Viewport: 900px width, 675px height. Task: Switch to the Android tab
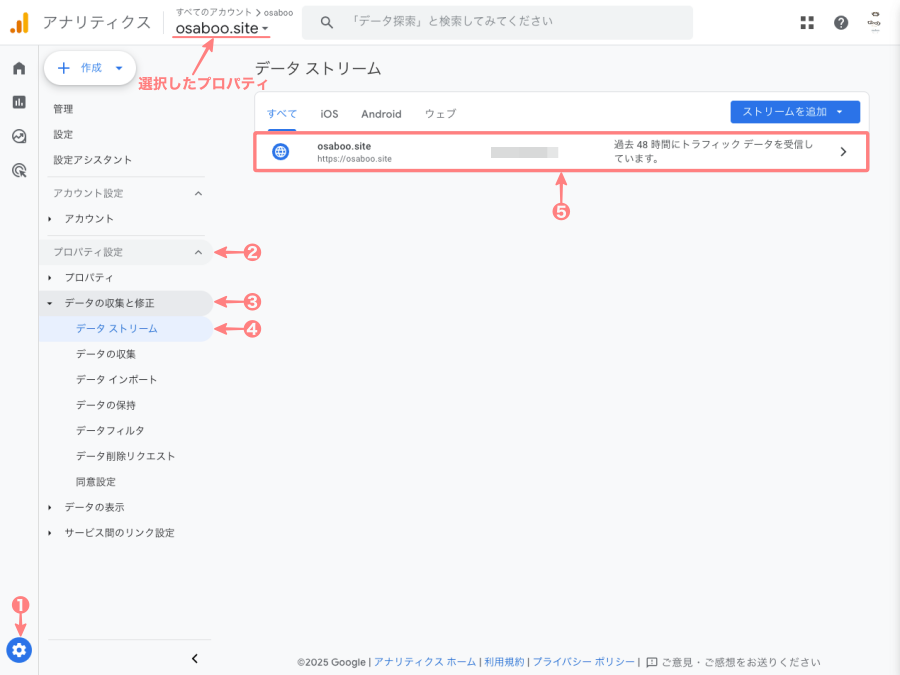tap(381, 114)
